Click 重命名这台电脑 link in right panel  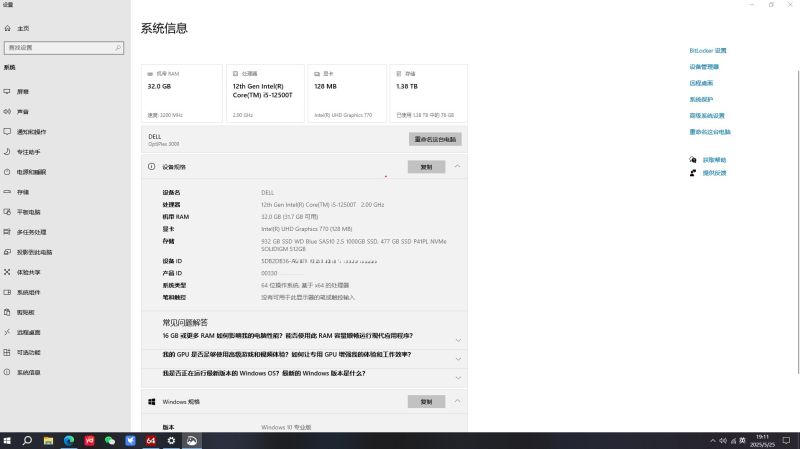(710, 132)
